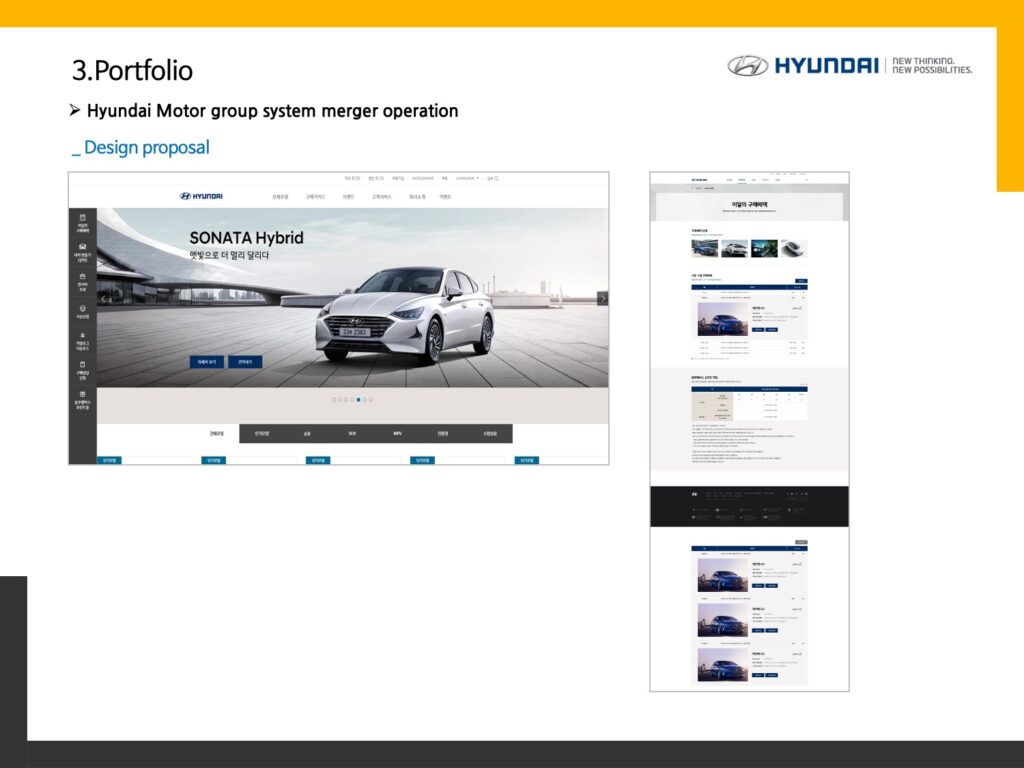The image size is (1024, 768).
Task: Click the download icon in the left sidebar
Action: point(82,335)
